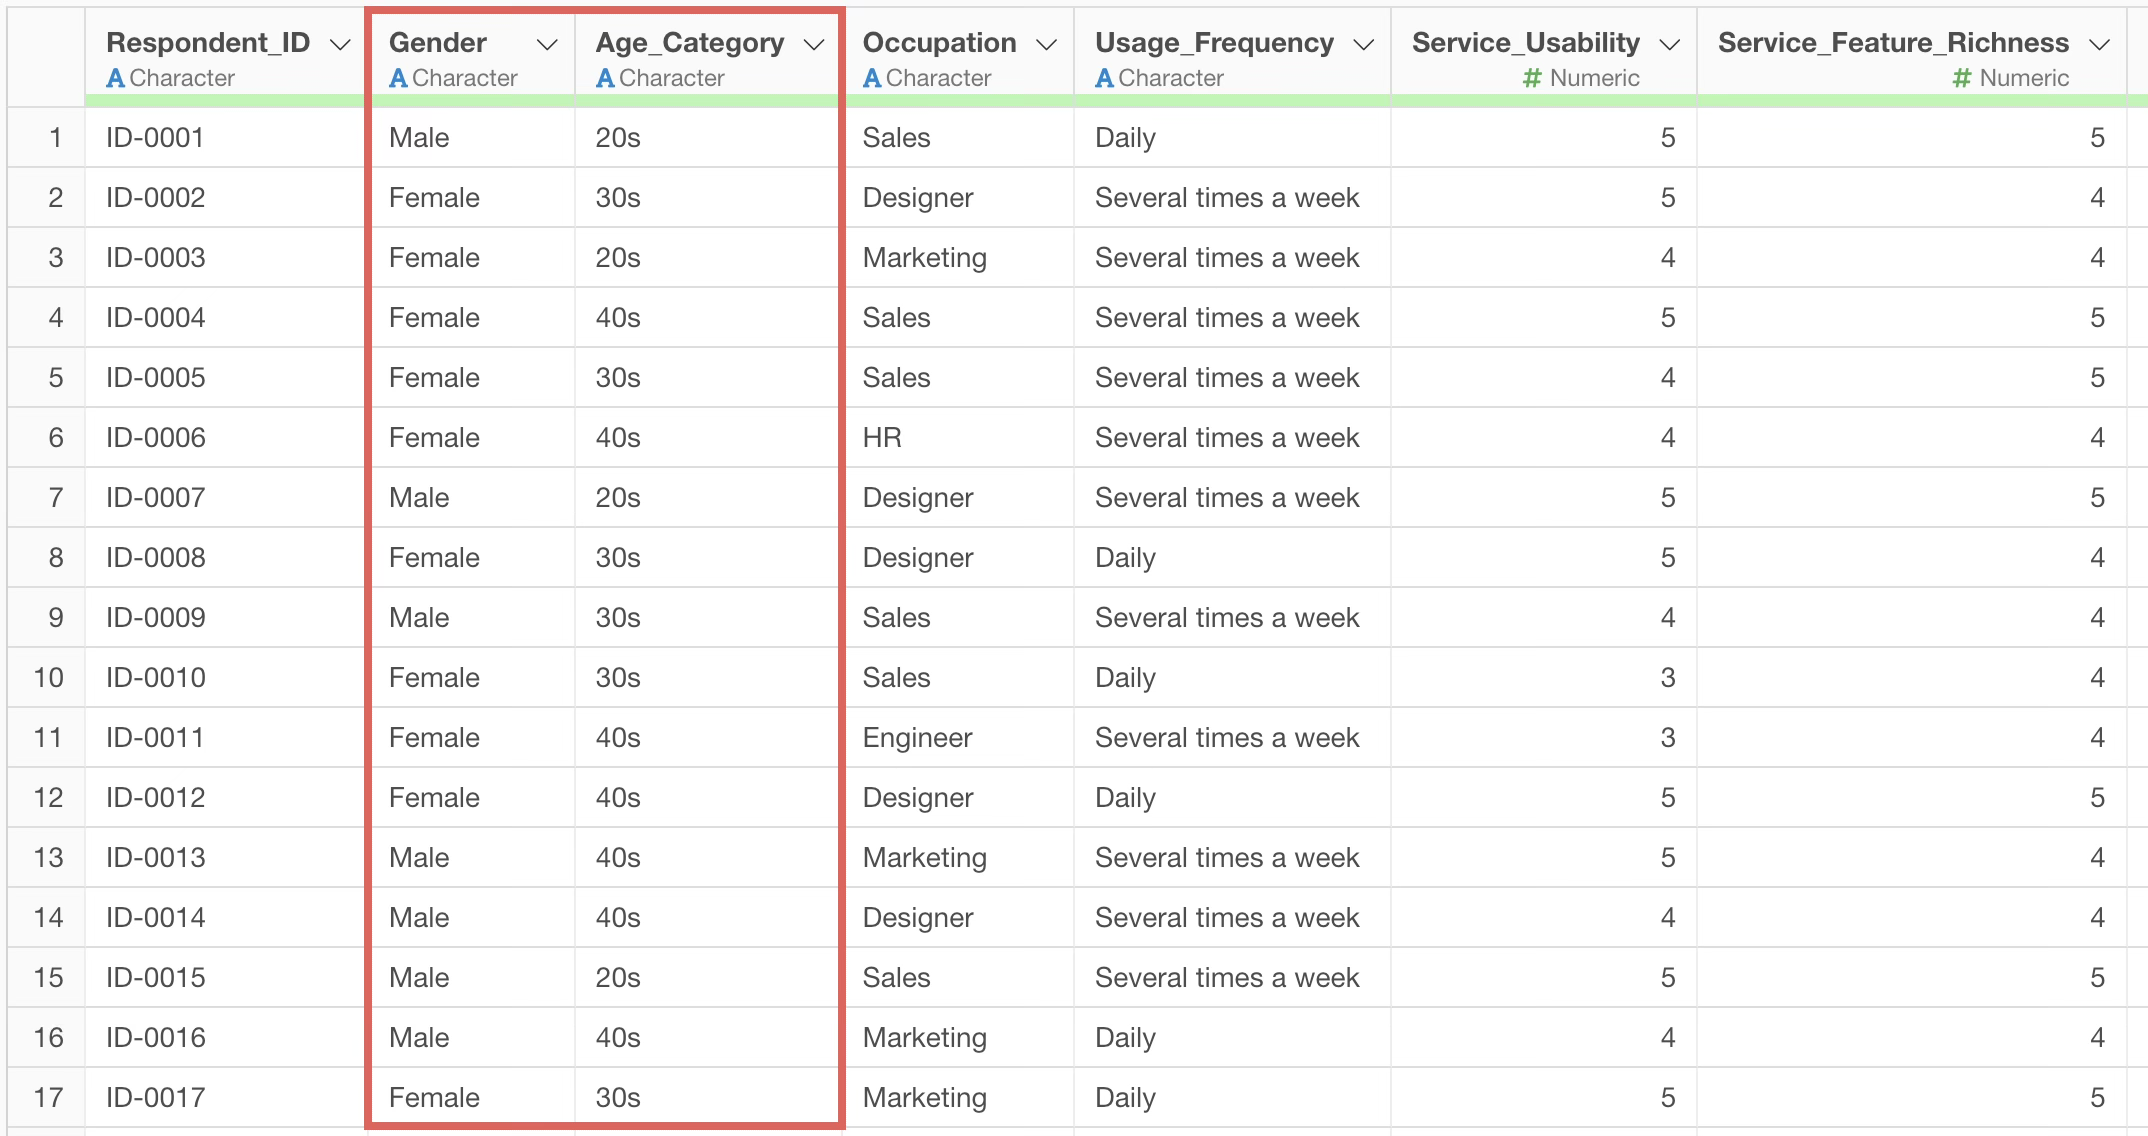
Task: Click the Character type icon under Gender
Action: pos(398,78)
